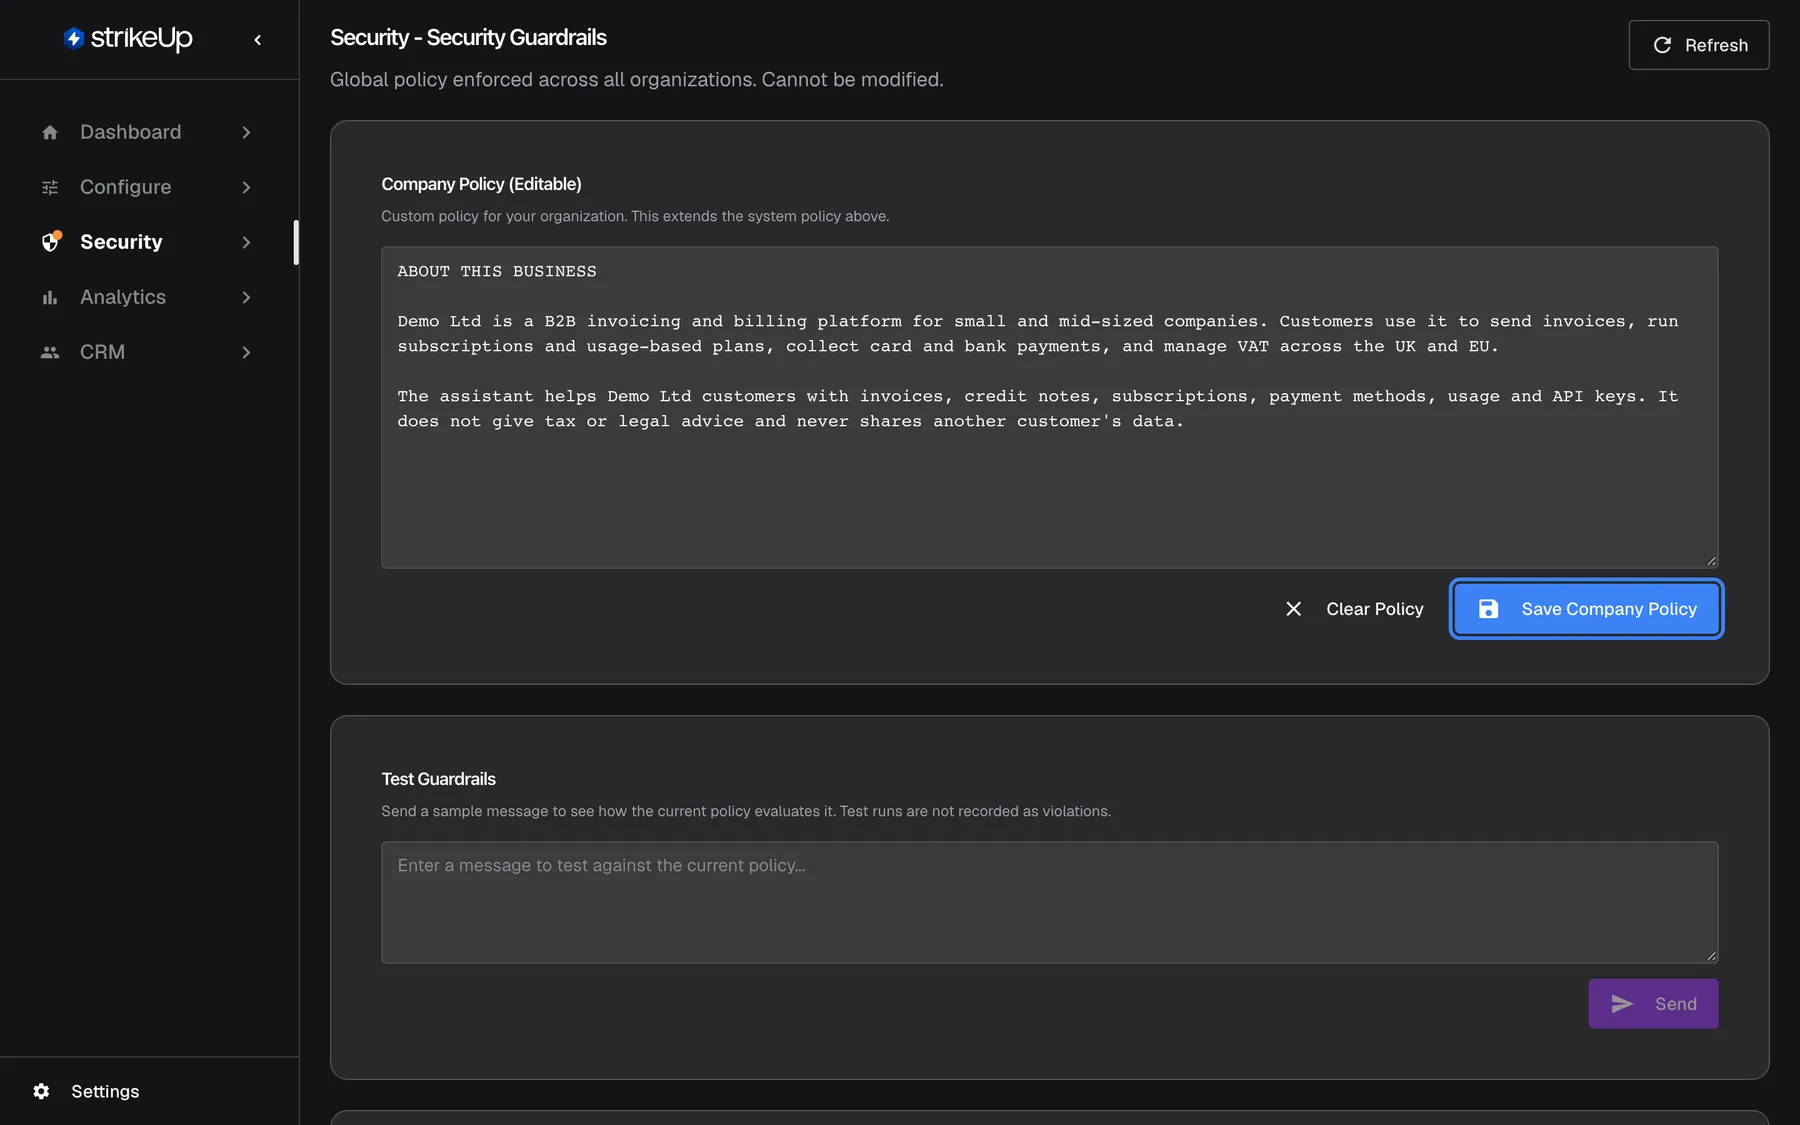Screen dimensions: 1800x1125
Task: Expand the Configure menu chevron
Action: pos(246,187)
